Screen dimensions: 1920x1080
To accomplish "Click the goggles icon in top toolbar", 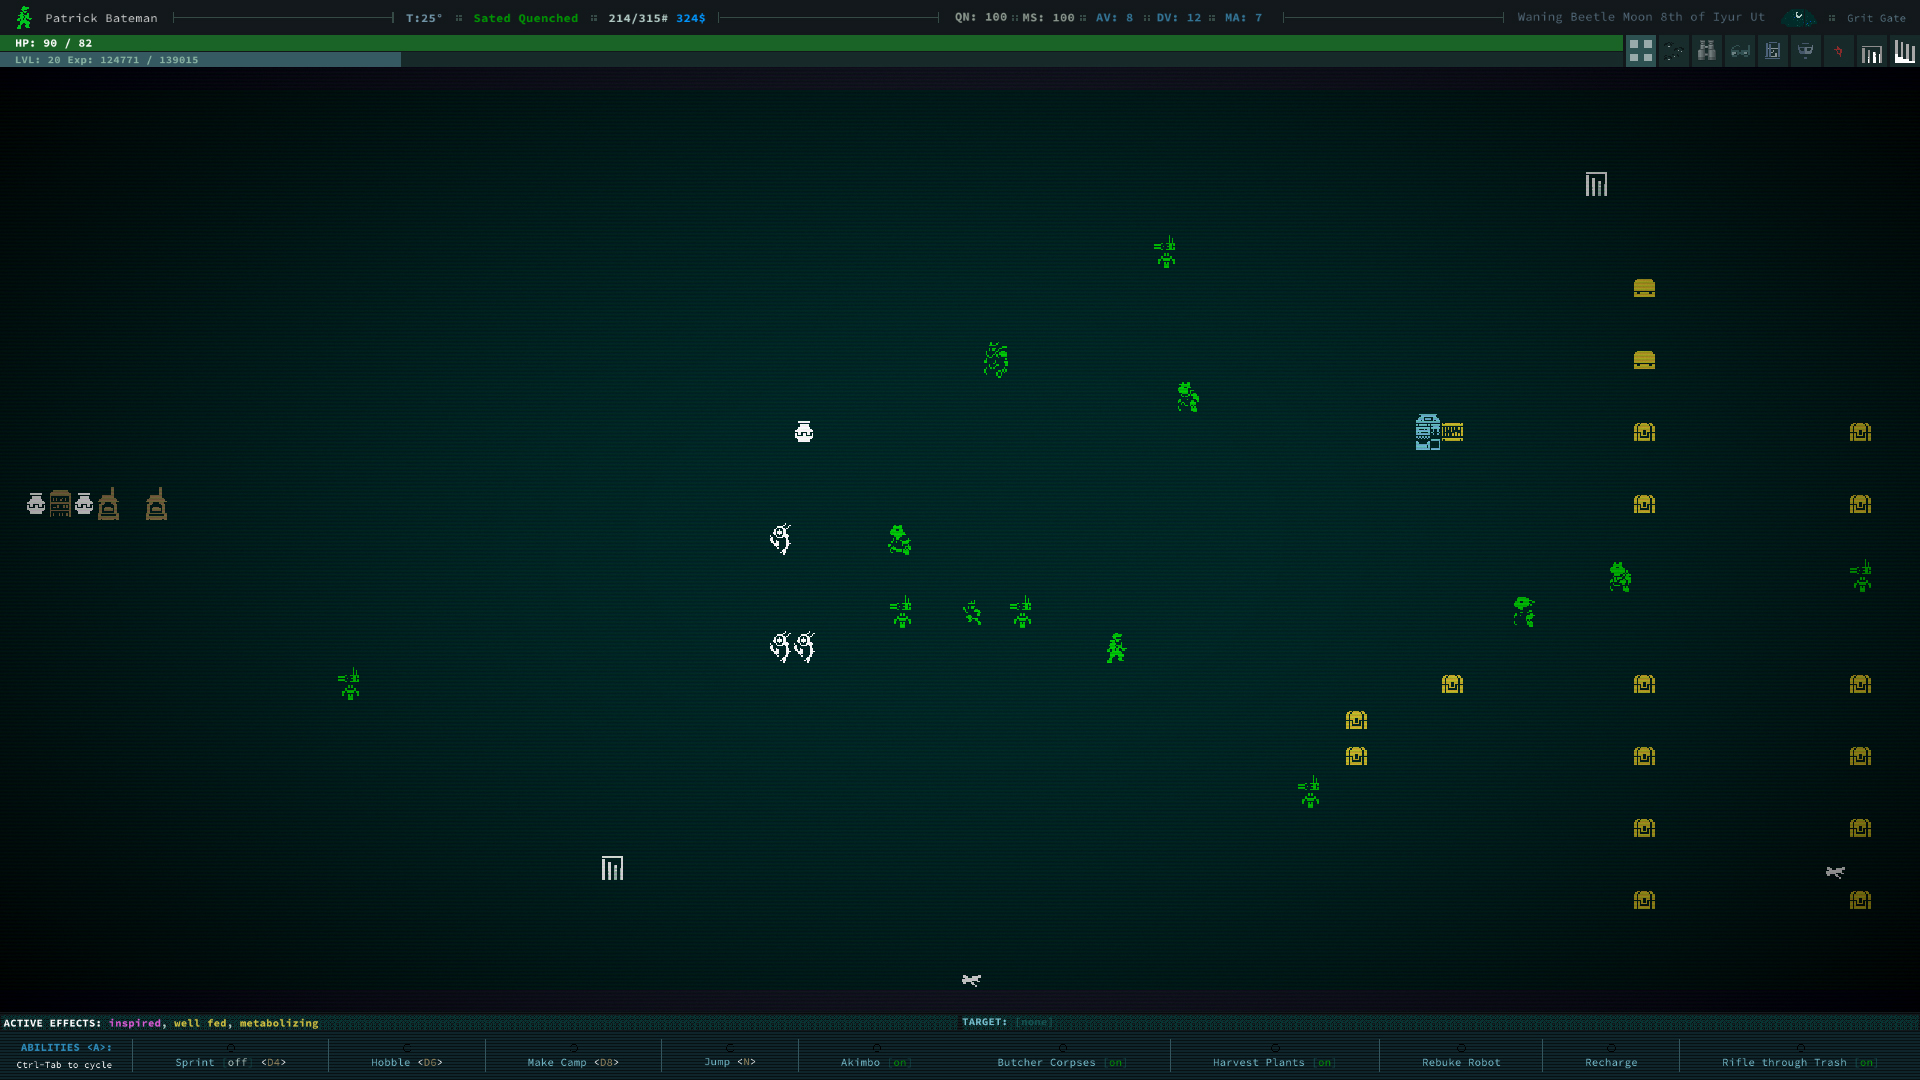I will [1740, 51].
